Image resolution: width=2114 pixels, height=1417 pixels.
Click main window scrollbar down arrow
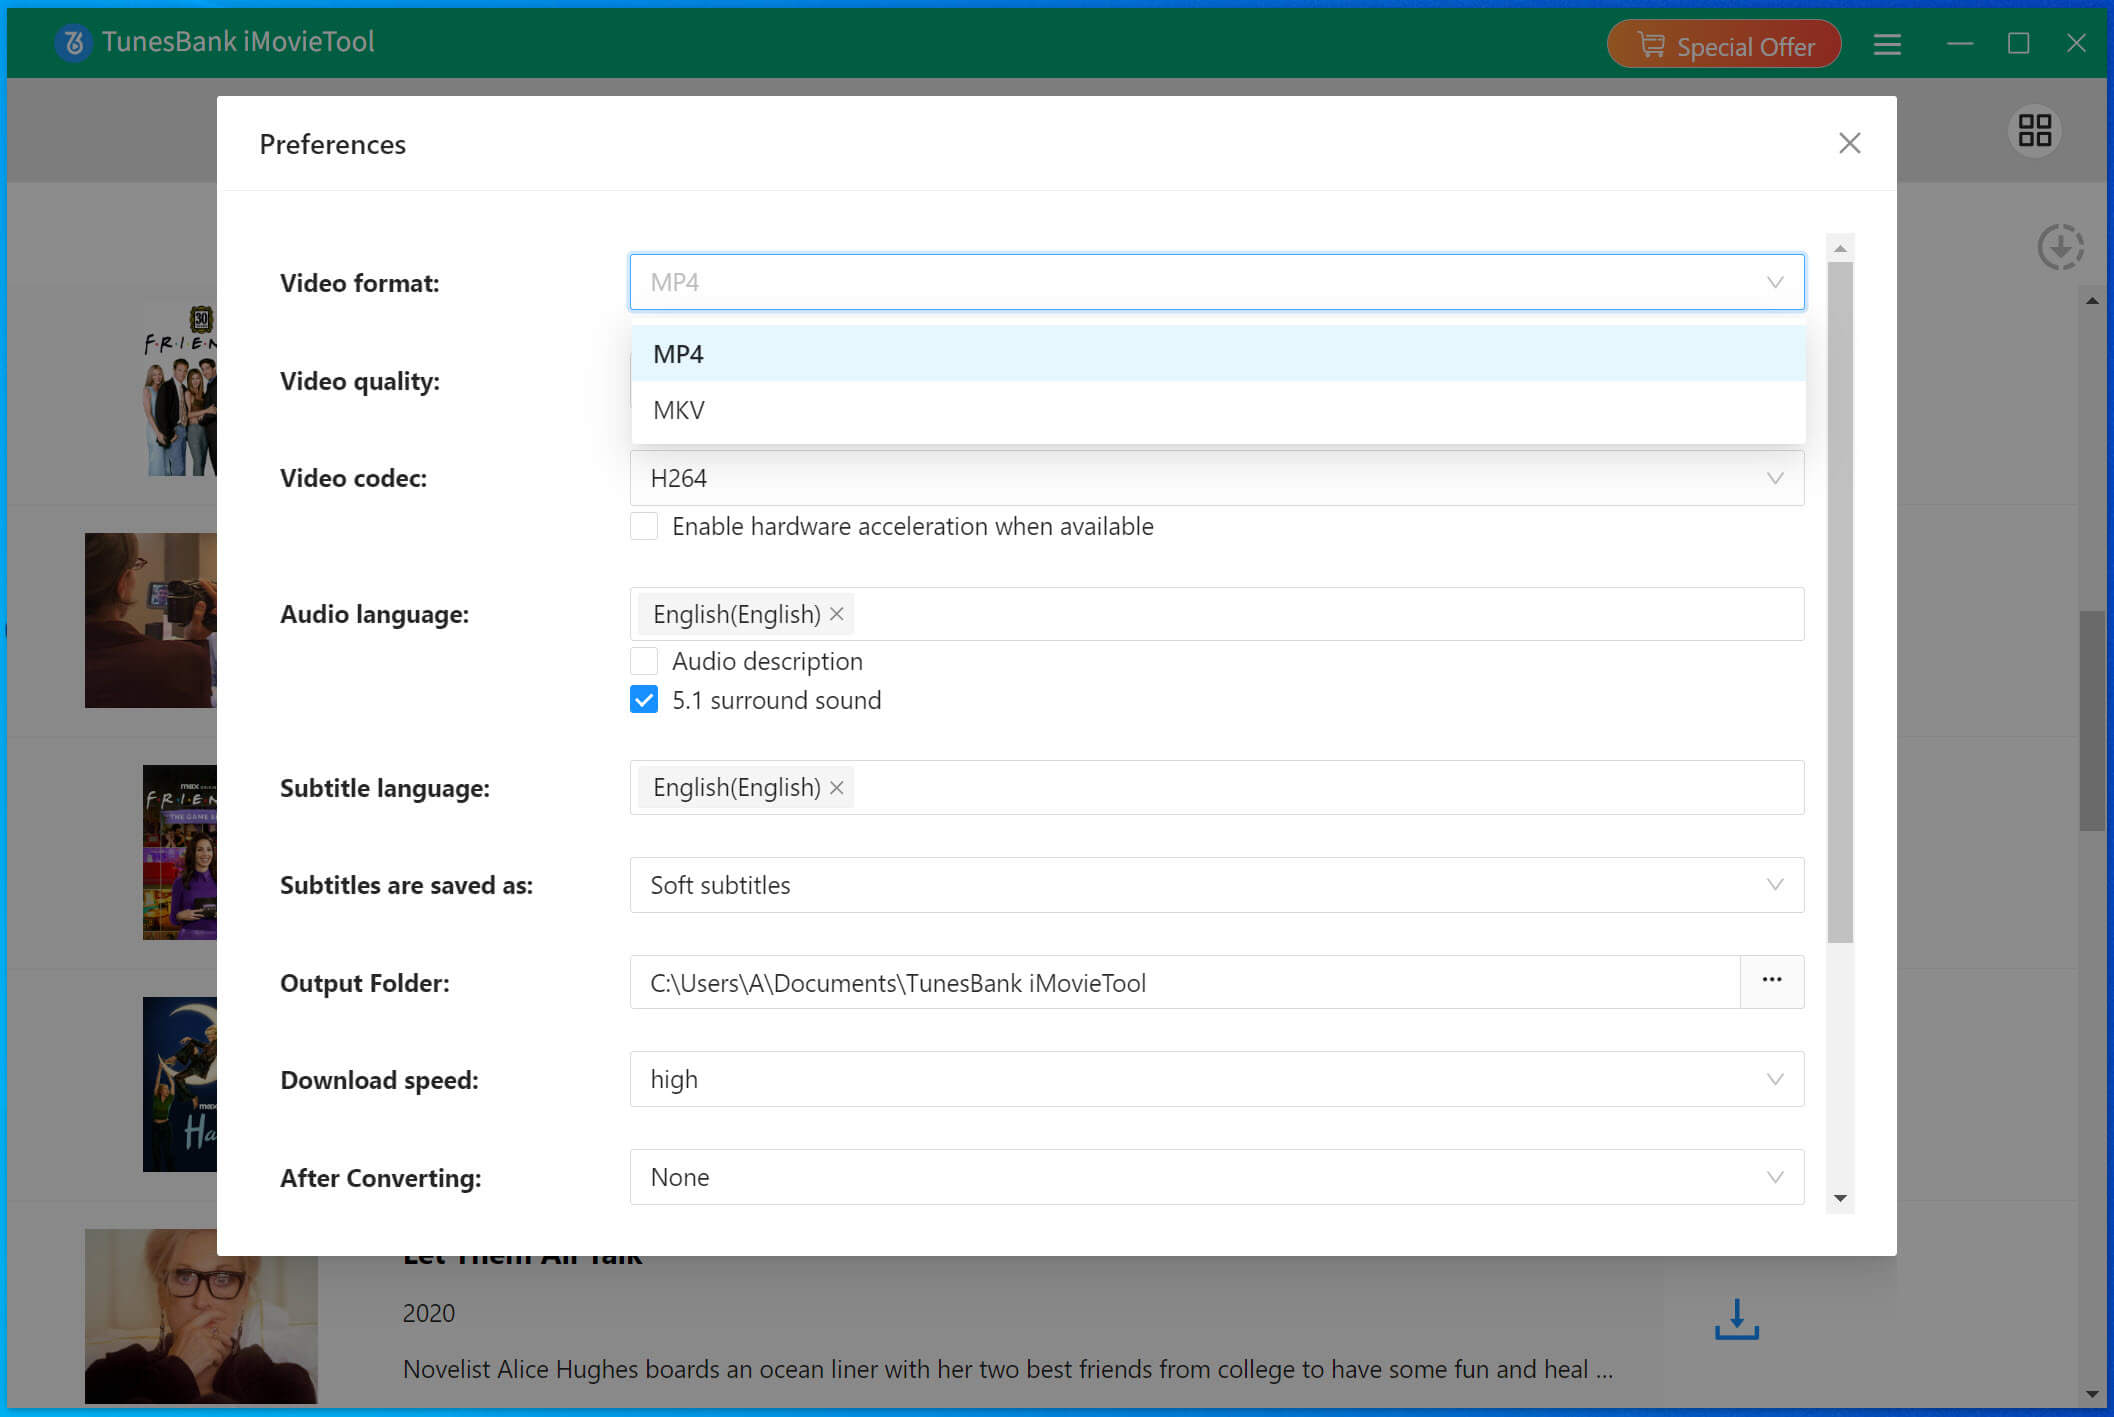pos(2092,1394)
